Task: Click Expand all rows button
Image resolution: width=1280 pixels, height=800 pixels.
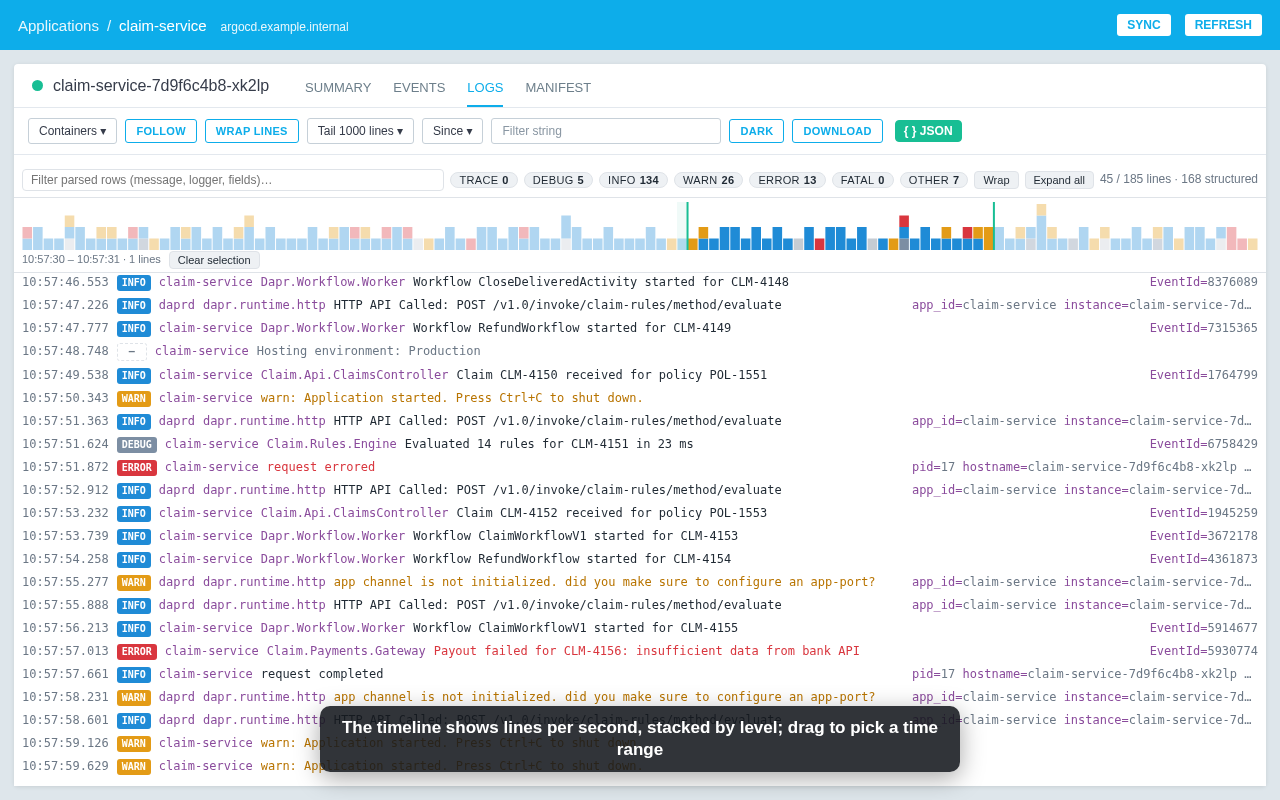Action: coord(1059,180)
